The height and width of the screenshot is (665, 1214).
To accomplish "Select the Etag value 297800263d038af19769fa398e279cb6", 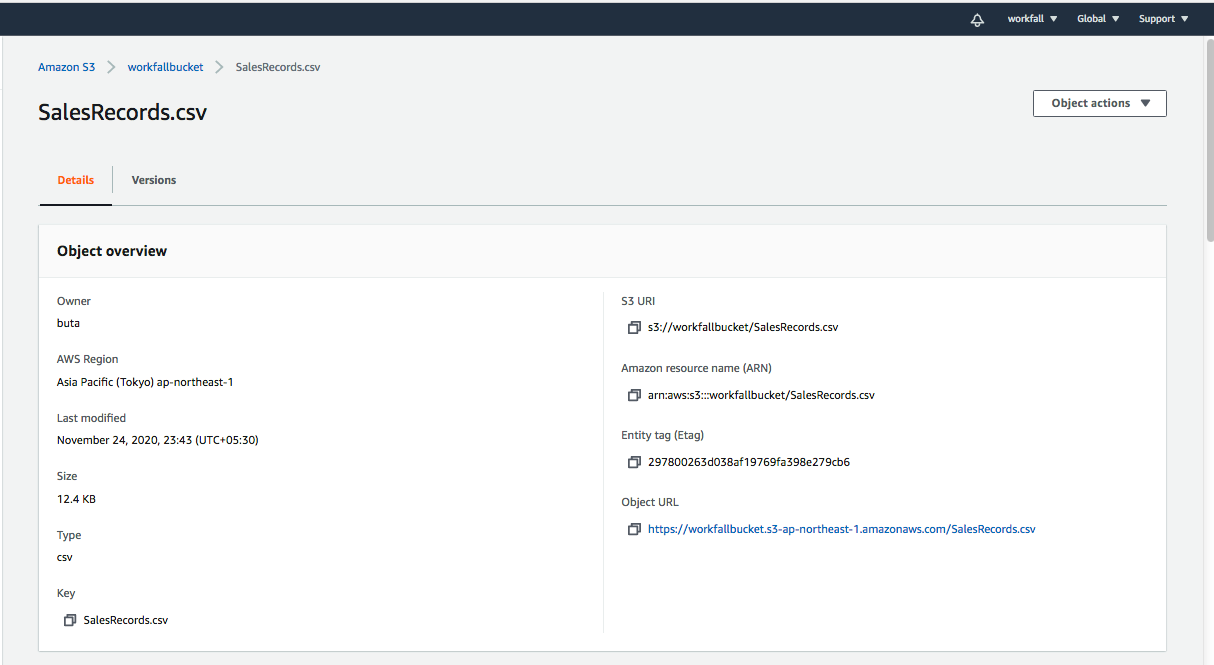I will tap(749, 462).
